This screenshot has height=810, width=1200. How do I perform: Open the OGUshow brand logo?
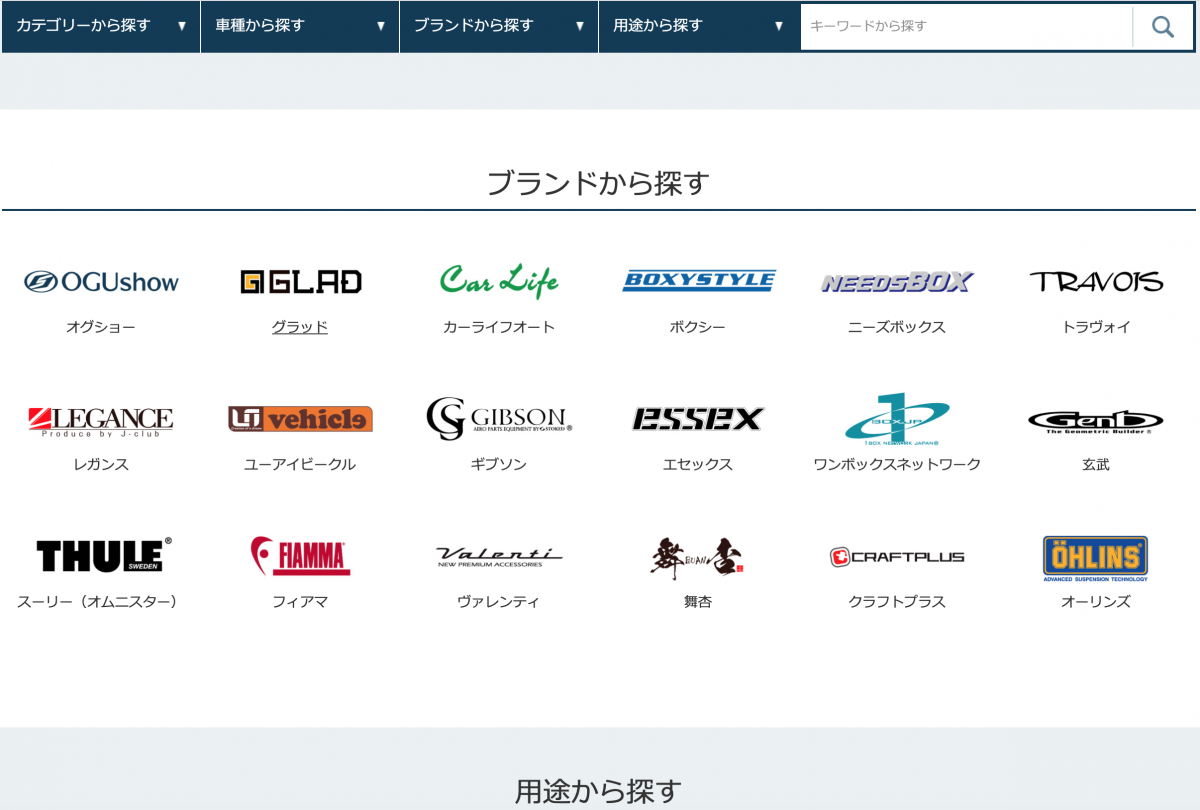(101, 282)
